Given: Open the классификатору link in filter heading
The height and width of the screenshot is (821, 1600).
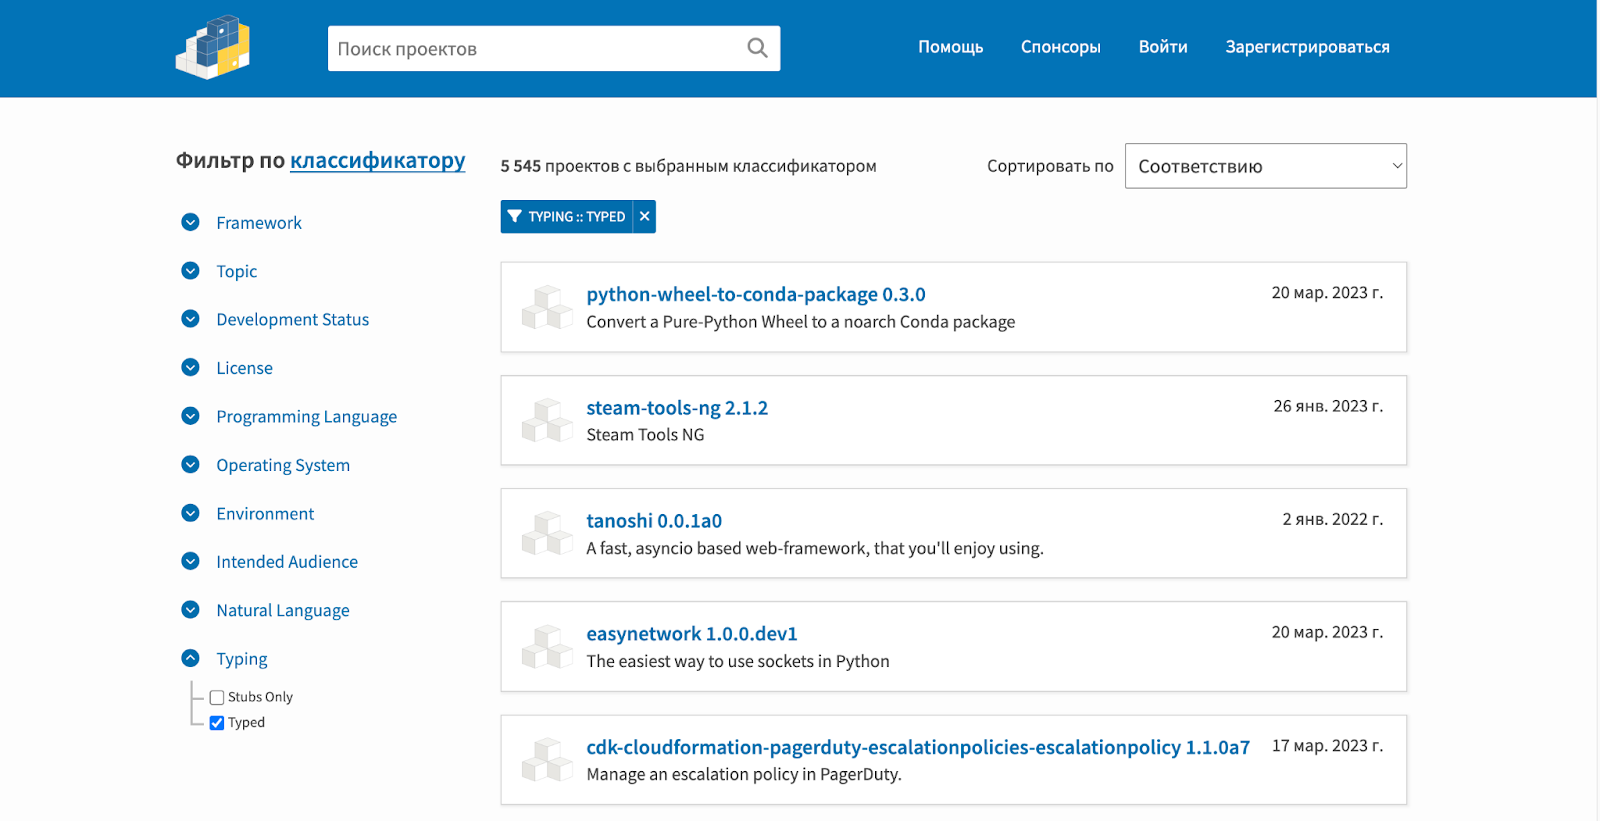Looking at the screenshot, I should click(x=377, y=160).
